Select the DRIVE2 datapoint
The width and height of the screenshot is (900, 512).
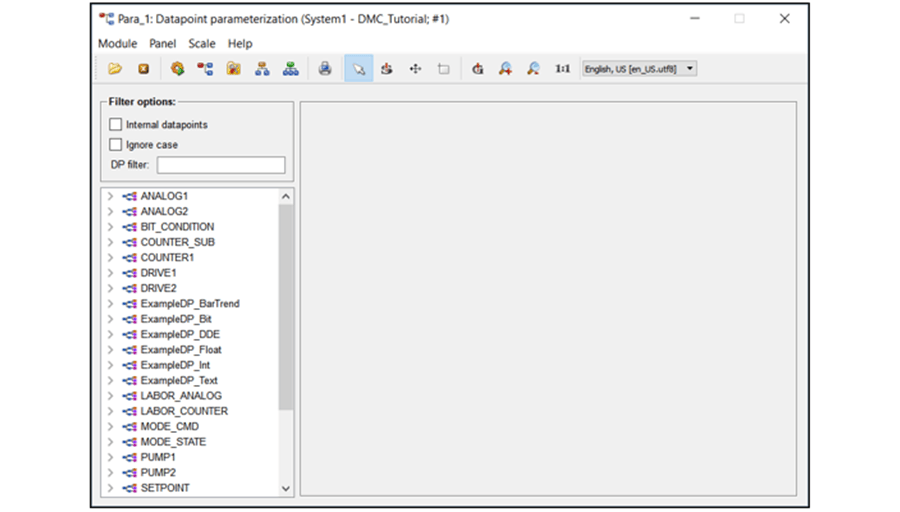[158, 288]
